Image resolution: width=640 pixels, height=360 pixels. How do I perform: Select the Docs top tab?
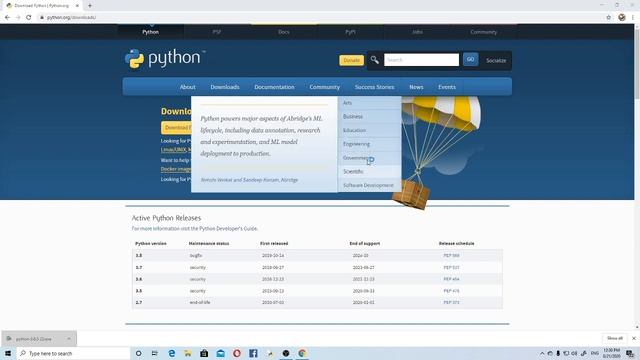[284, 32]
